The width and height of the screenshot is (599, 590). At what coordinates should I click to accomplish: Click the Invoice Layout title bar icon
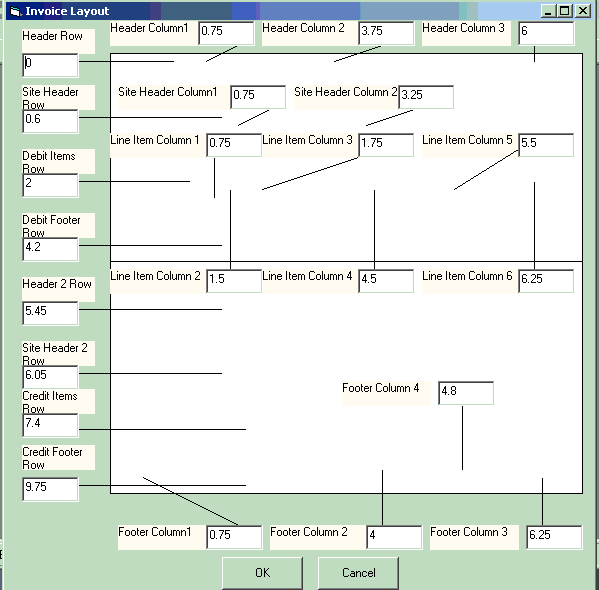pyautogui.click(x=15, y=11)
